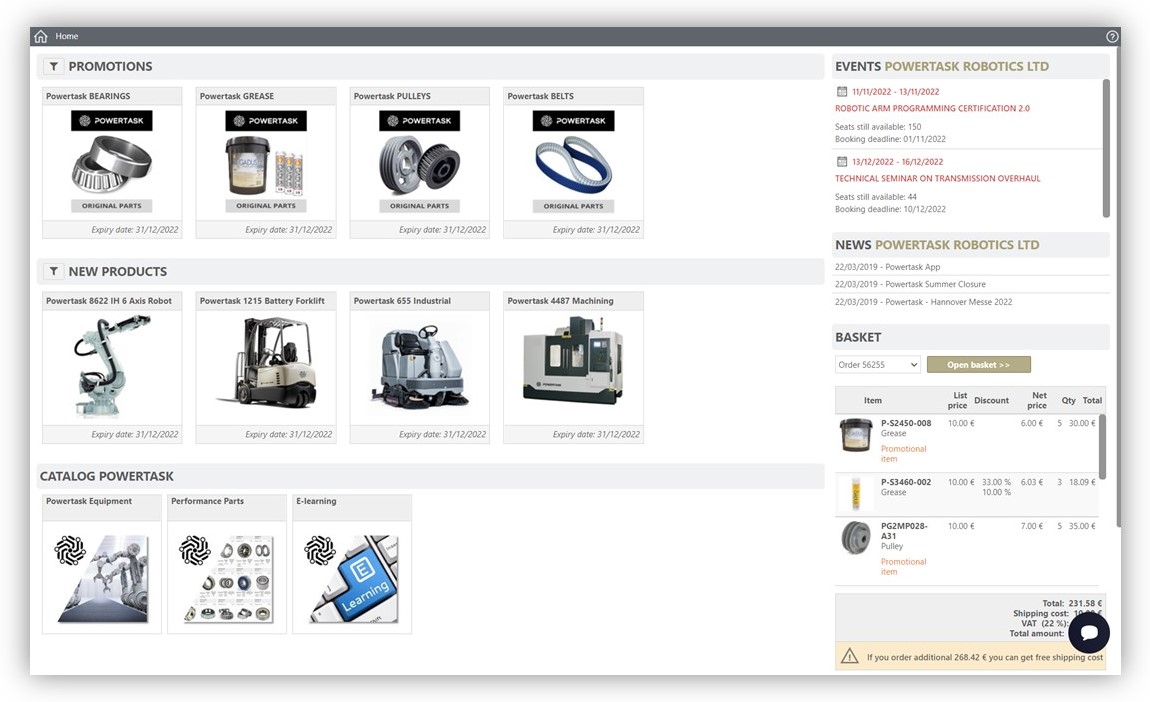Open the help question mark icon
Image resolution: width=1150 pixels, height=702 pixels.
point(1112,37)
